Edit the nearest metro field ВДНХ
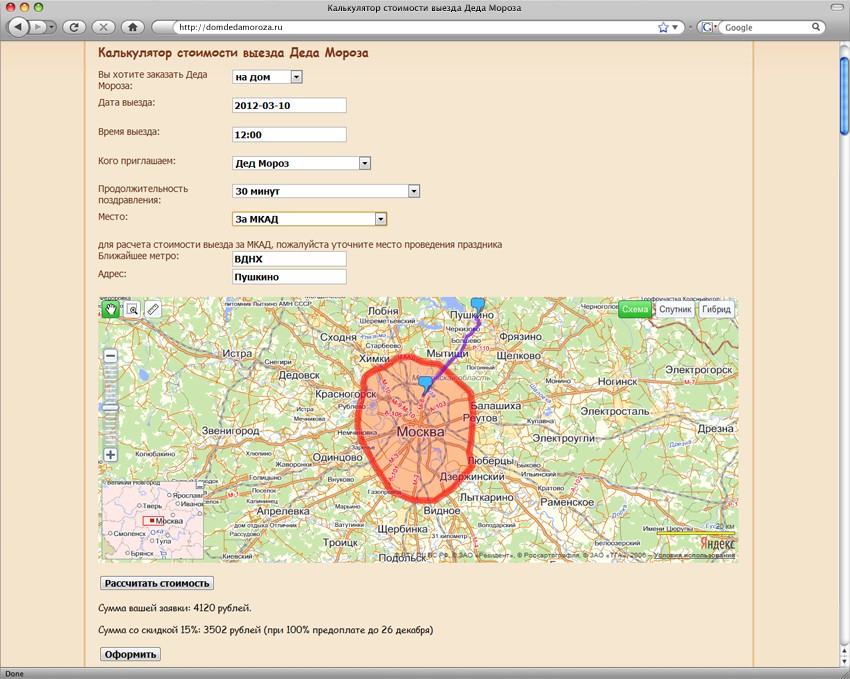Viewport: 850px width, 679px height. pyautogui.click(x=289, y=259)
